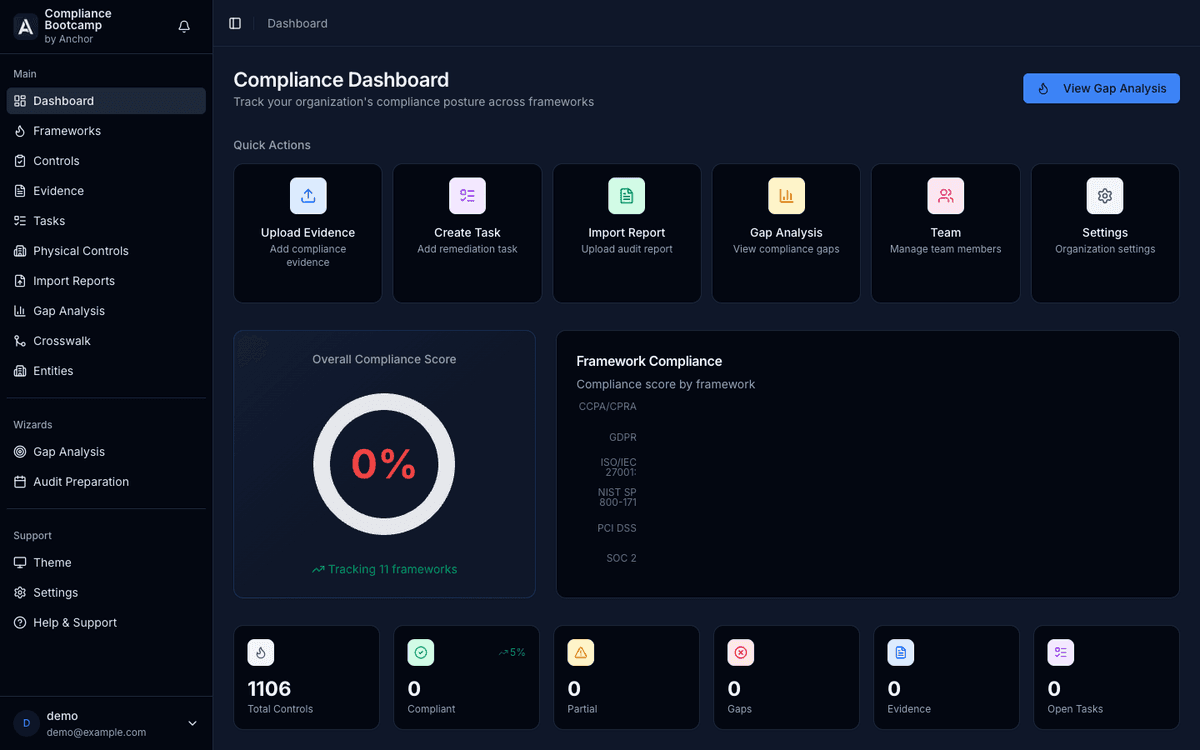Click the Partial warning triangle icon
The width and height of the screenshot is (1200, 750).
pos(581,653)
